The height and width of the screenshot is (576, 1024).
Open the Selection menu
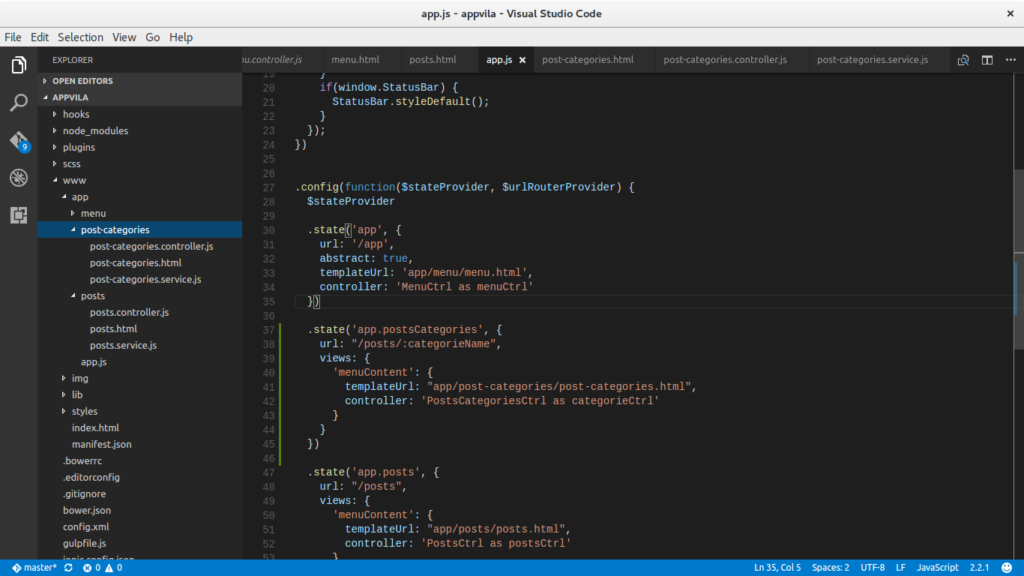[80, 37]
